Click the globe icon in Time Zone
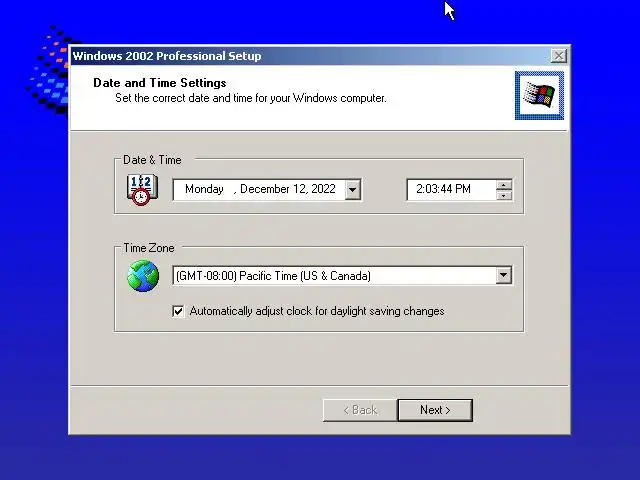The image size is (640, 480). click(x=143, y=276)
